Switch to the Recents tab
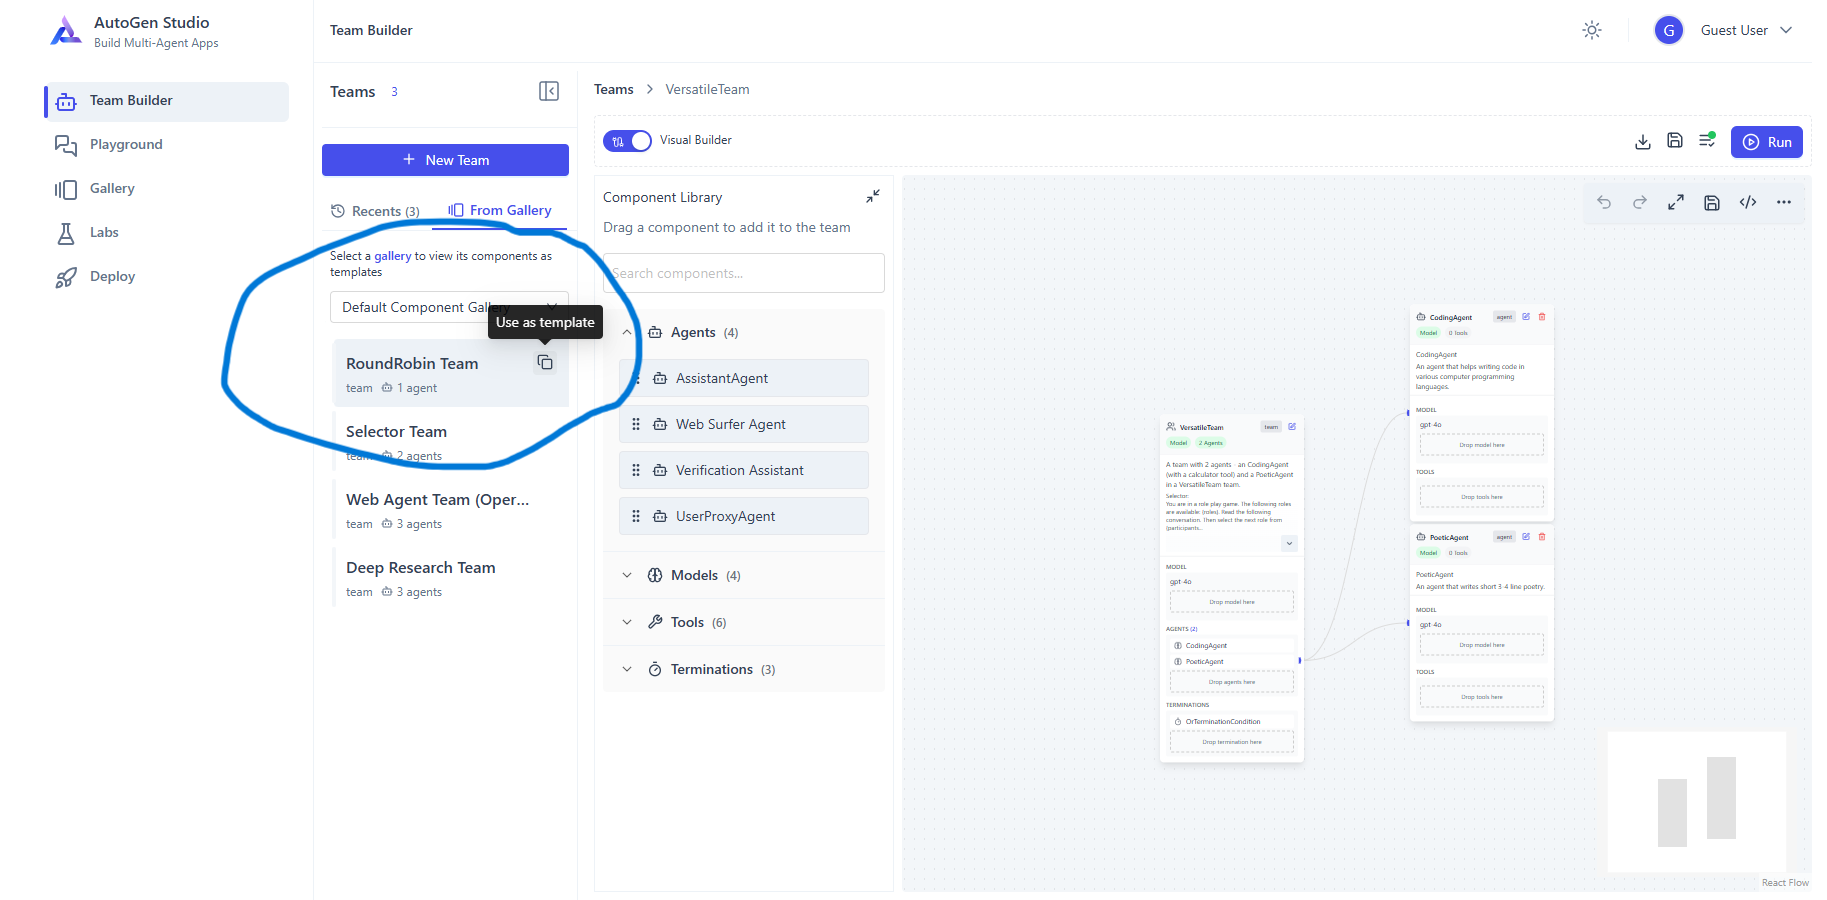The image size is (1827, 900). point(375,210)
